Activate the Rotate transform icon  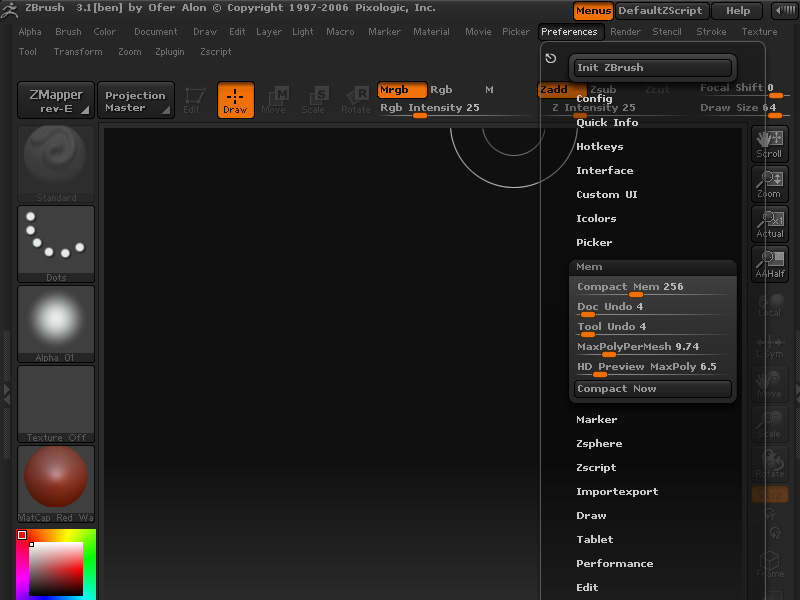pyautogui.click(x=356, y=100)
